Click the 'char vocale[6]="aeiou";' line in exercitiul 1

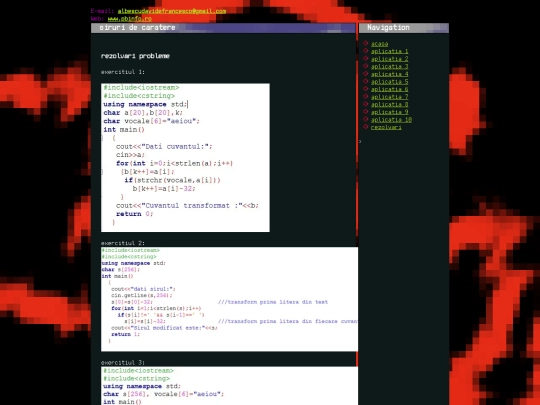pos(151,121)
